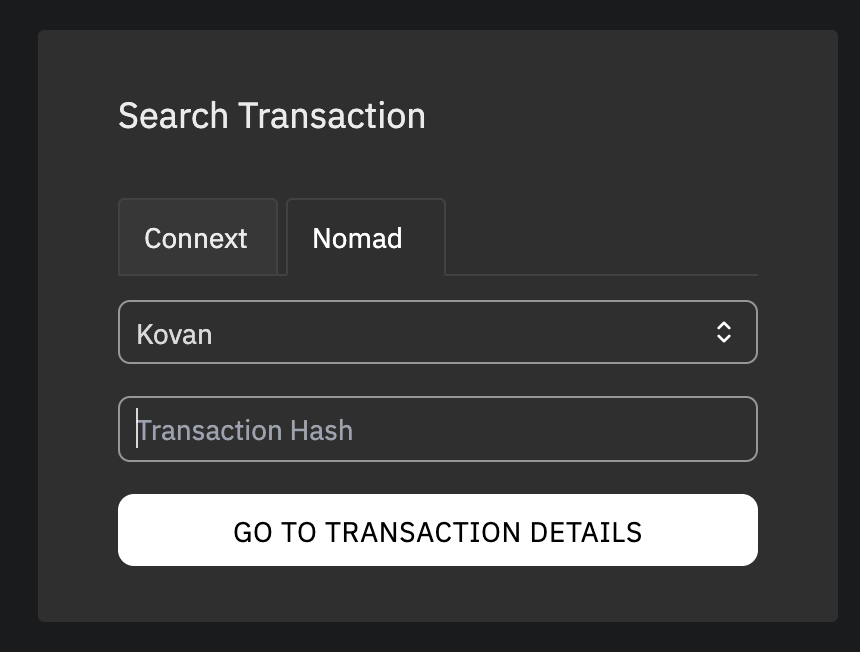This screenshot has width=860, height=652.
Task: Select the Nomad tab
Action: 358,238
